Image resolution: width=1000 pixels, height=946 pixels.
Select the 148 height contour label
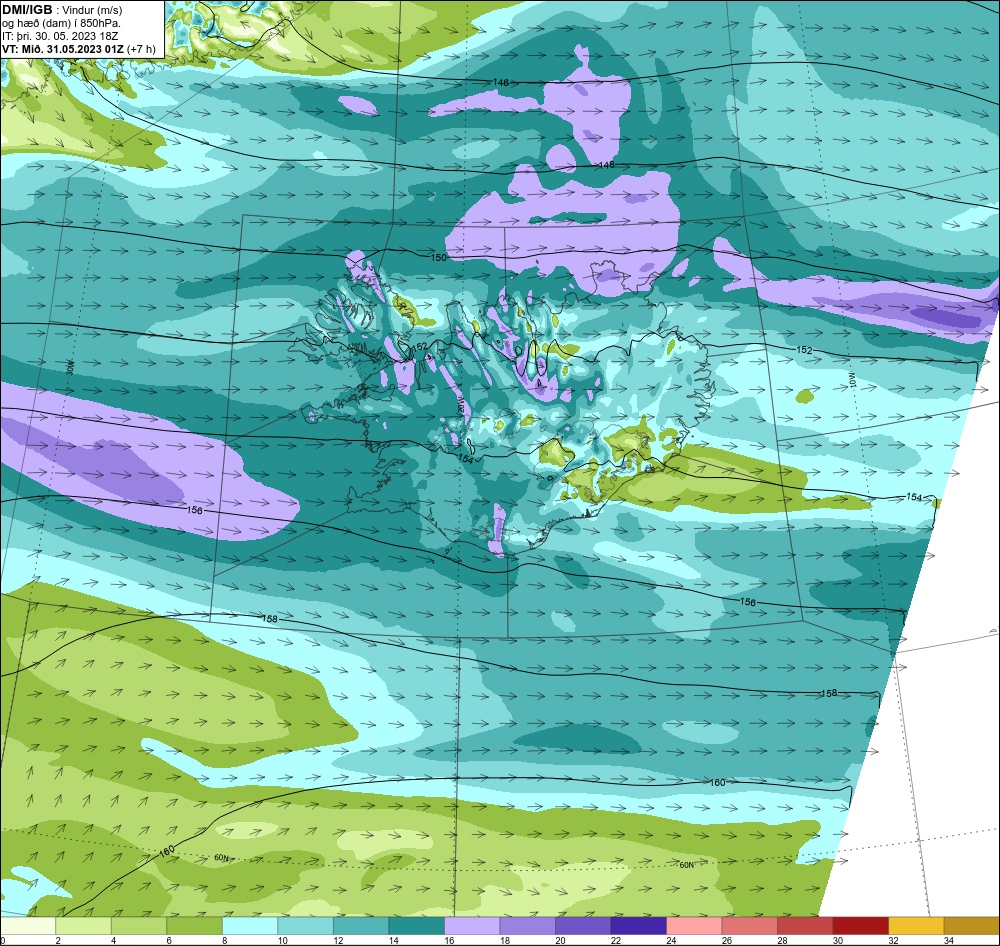[607, 165]
